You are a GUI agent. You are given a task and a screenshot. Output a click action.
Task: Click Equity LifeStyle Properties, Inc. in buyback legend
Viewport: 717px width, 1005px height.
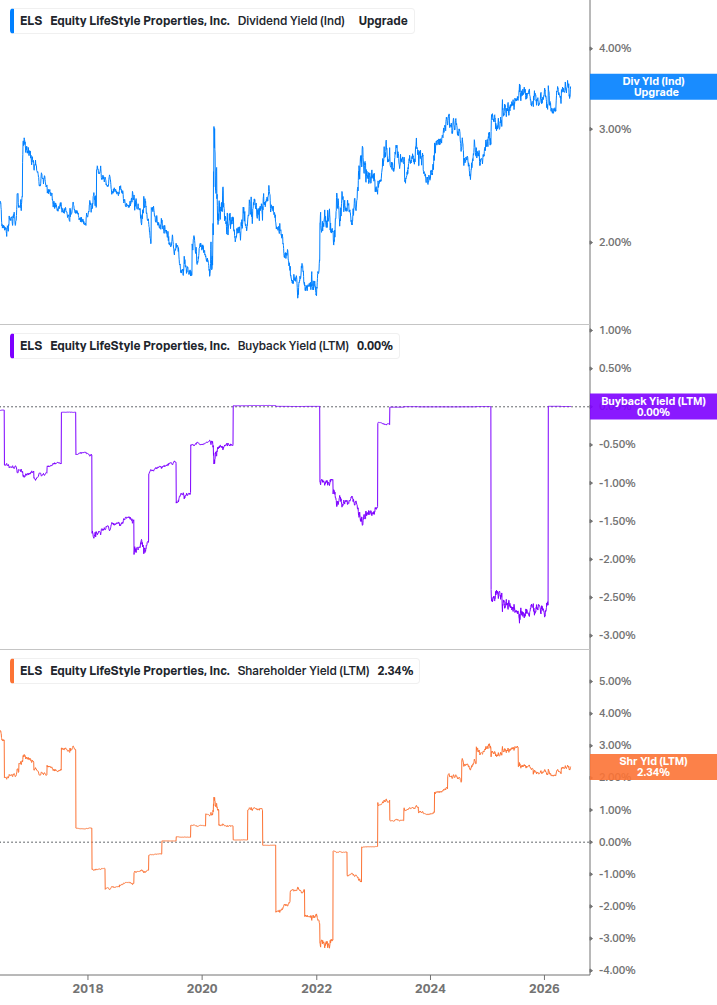[x=140, y=346]
